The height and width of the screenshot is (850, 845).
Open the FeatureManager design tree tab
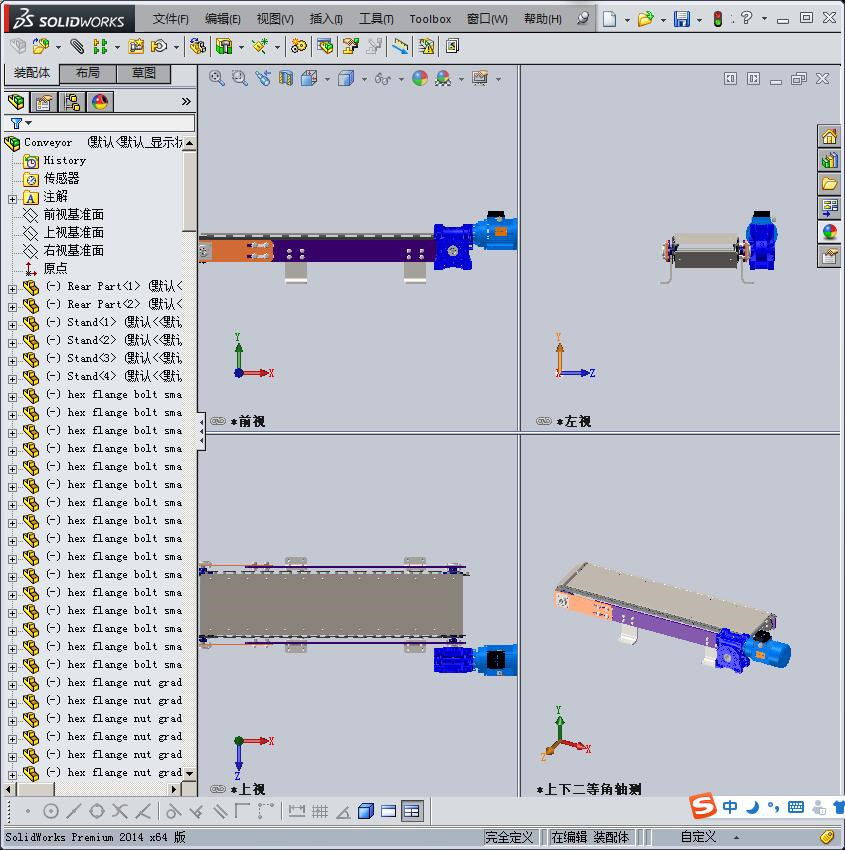(16, 101)
